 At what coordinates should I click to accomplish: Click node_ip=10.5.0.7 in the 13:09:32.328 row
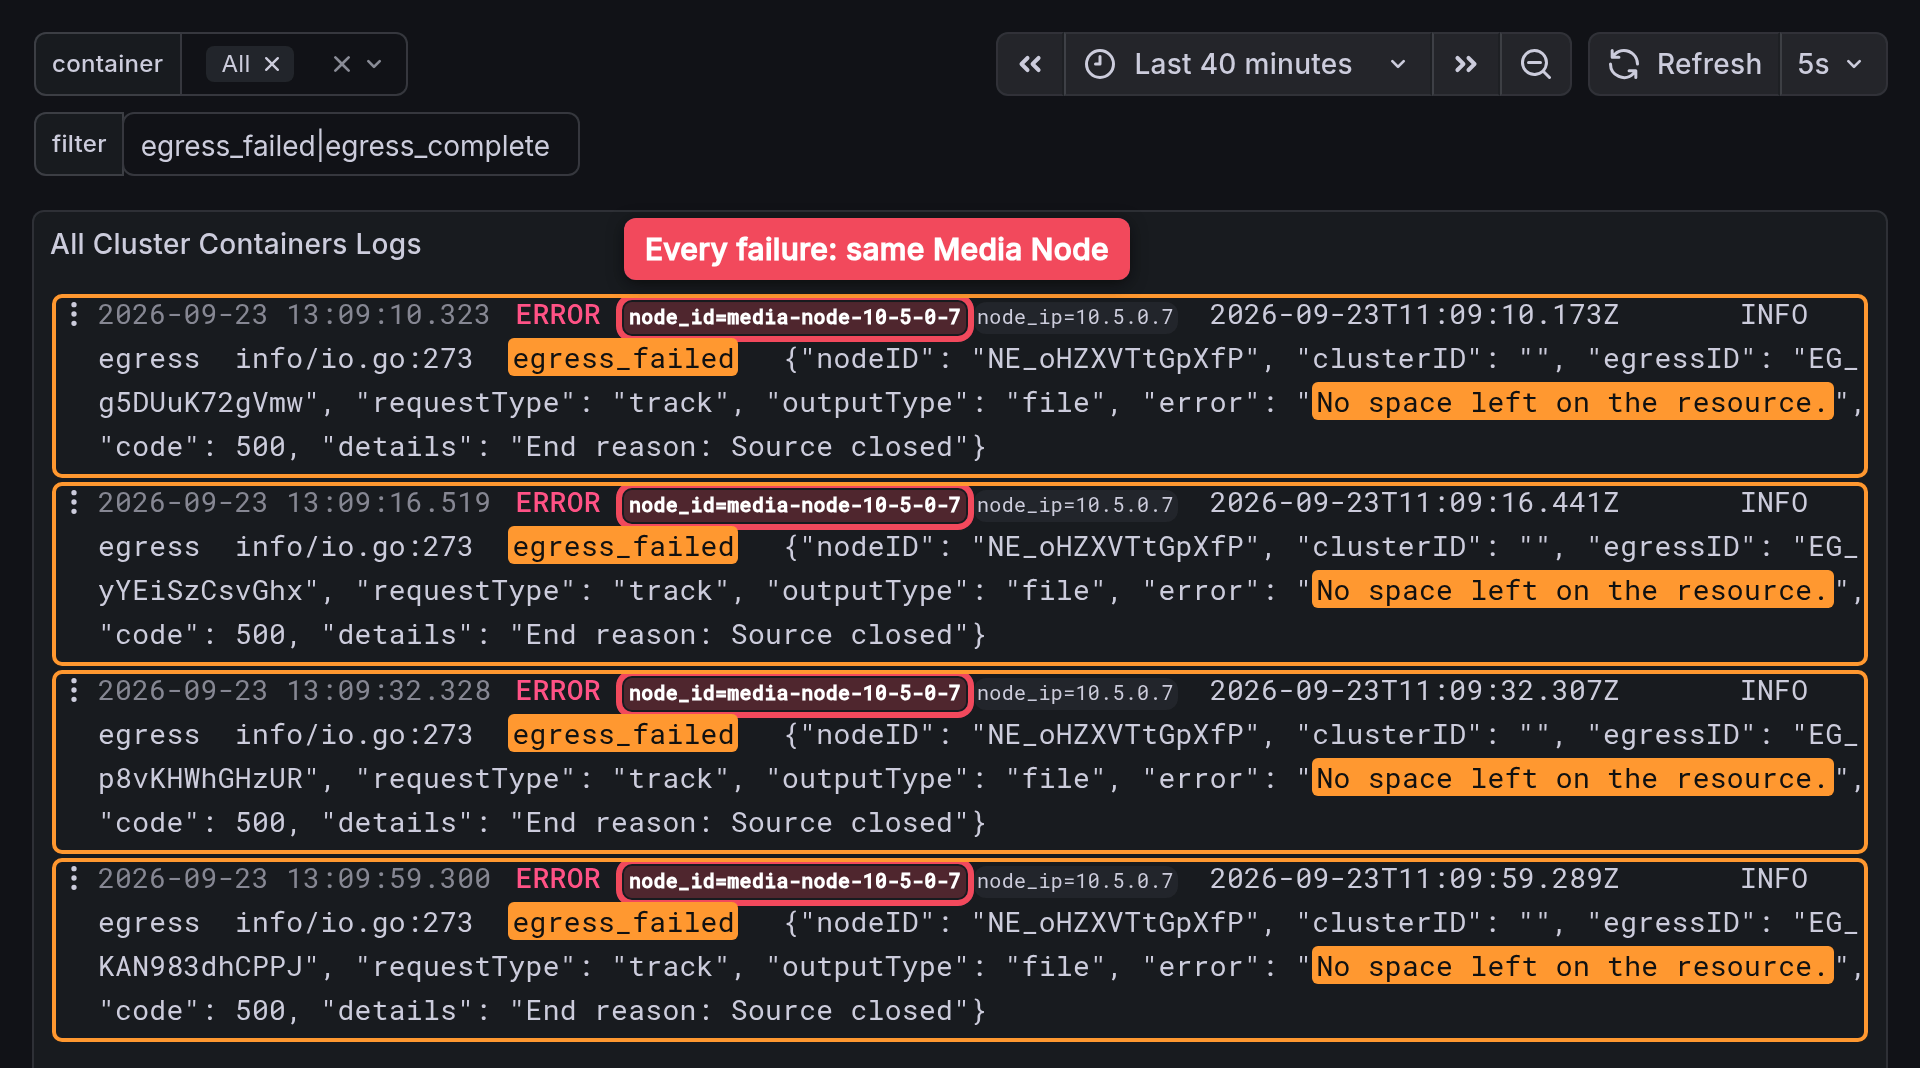(1075, 693)
